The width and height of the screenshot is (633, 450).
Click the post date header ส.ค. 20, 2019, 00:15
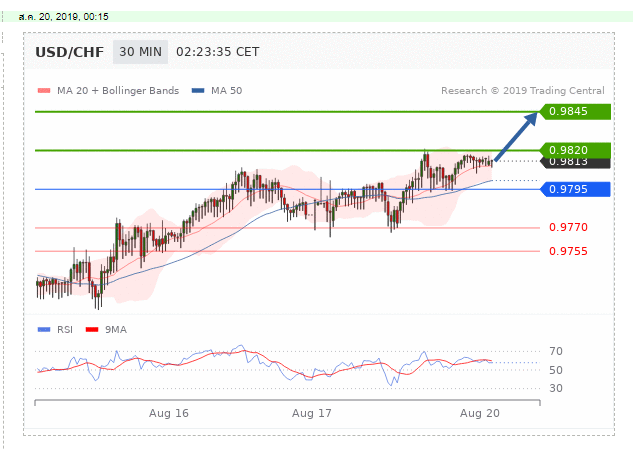tap(63, 17)
